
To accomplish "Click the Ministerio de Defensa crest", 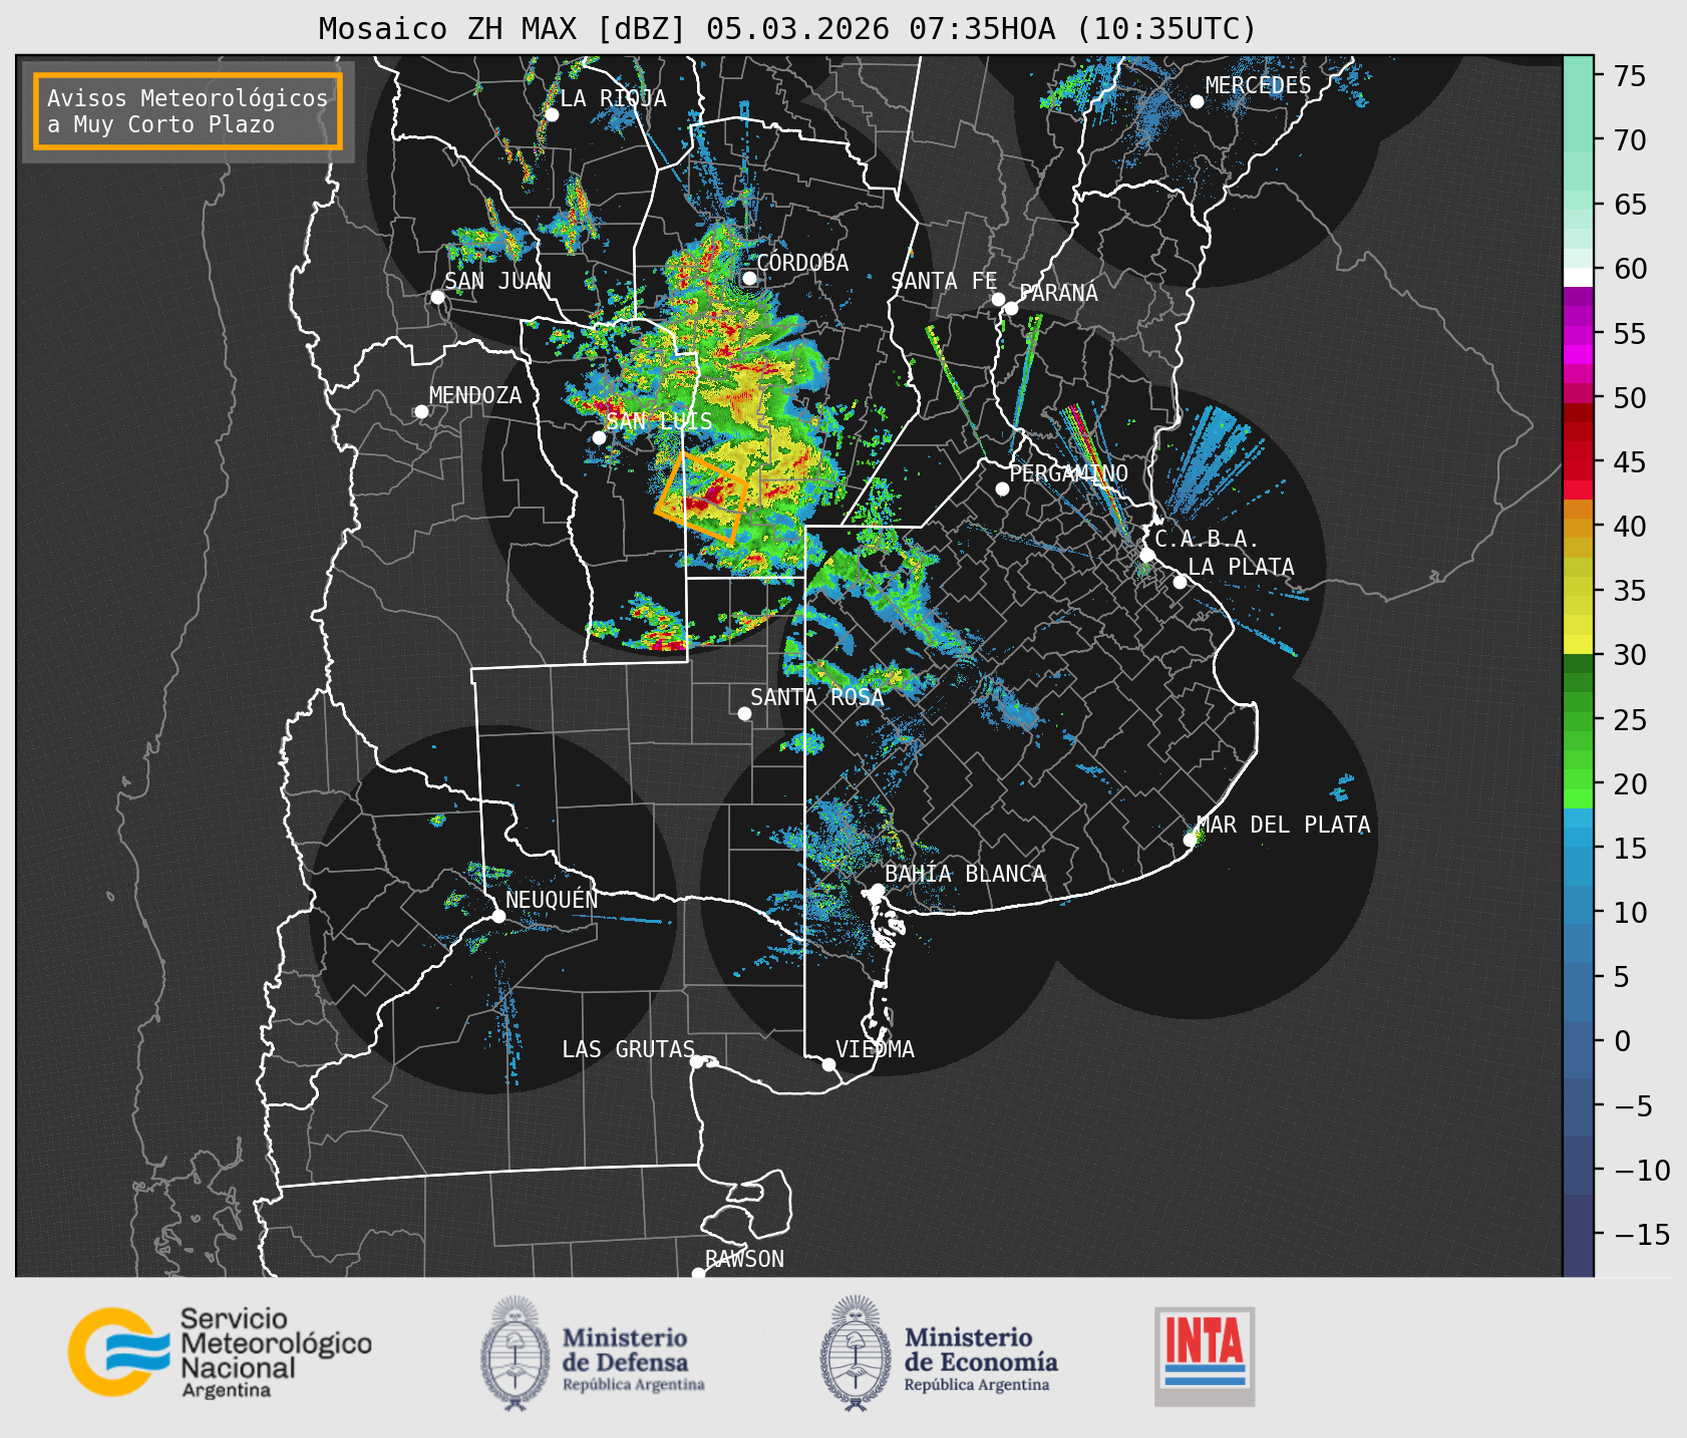I will [x=514, y=1353].
